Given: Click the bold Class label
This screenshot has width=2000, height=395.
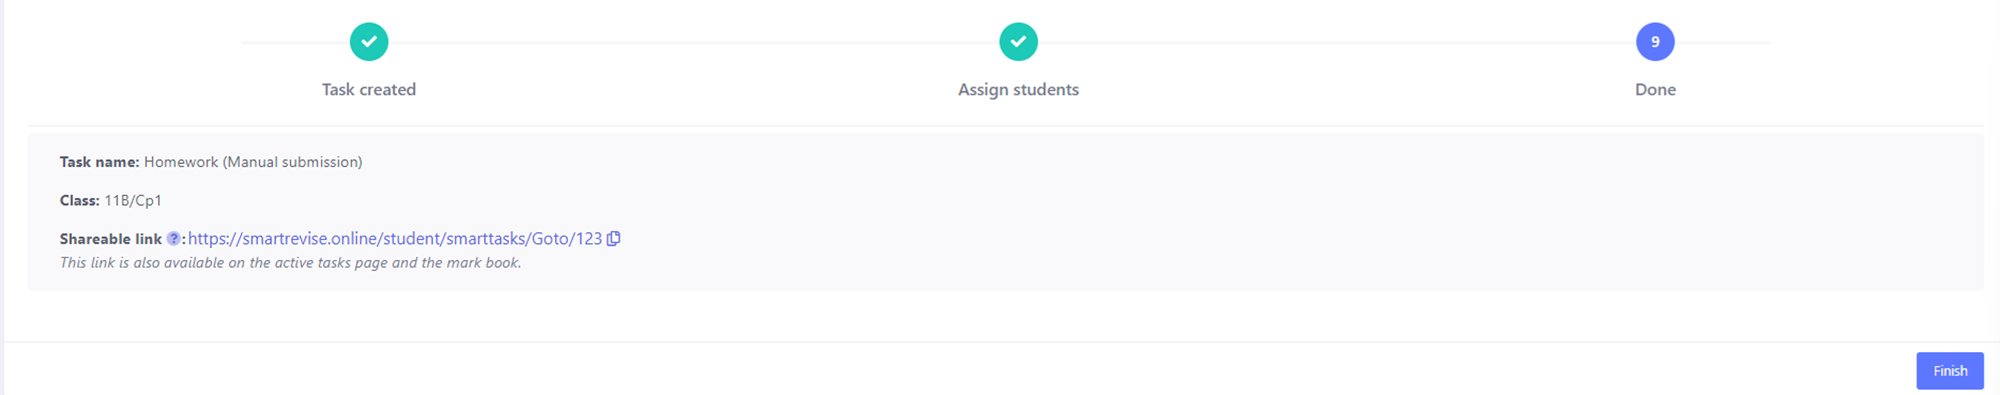Looking at the screenshot, I should tap(79, 201).
